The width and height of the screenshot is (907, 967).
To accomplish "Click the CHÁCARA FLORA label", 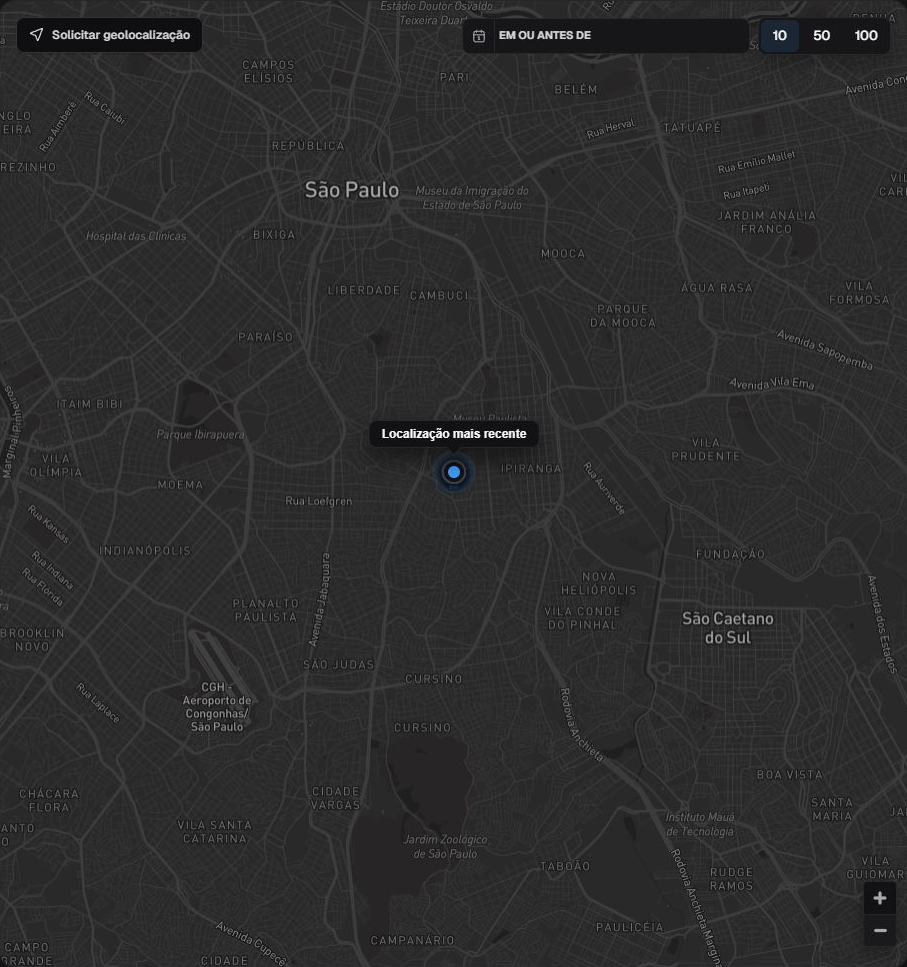I will (49, 800).
